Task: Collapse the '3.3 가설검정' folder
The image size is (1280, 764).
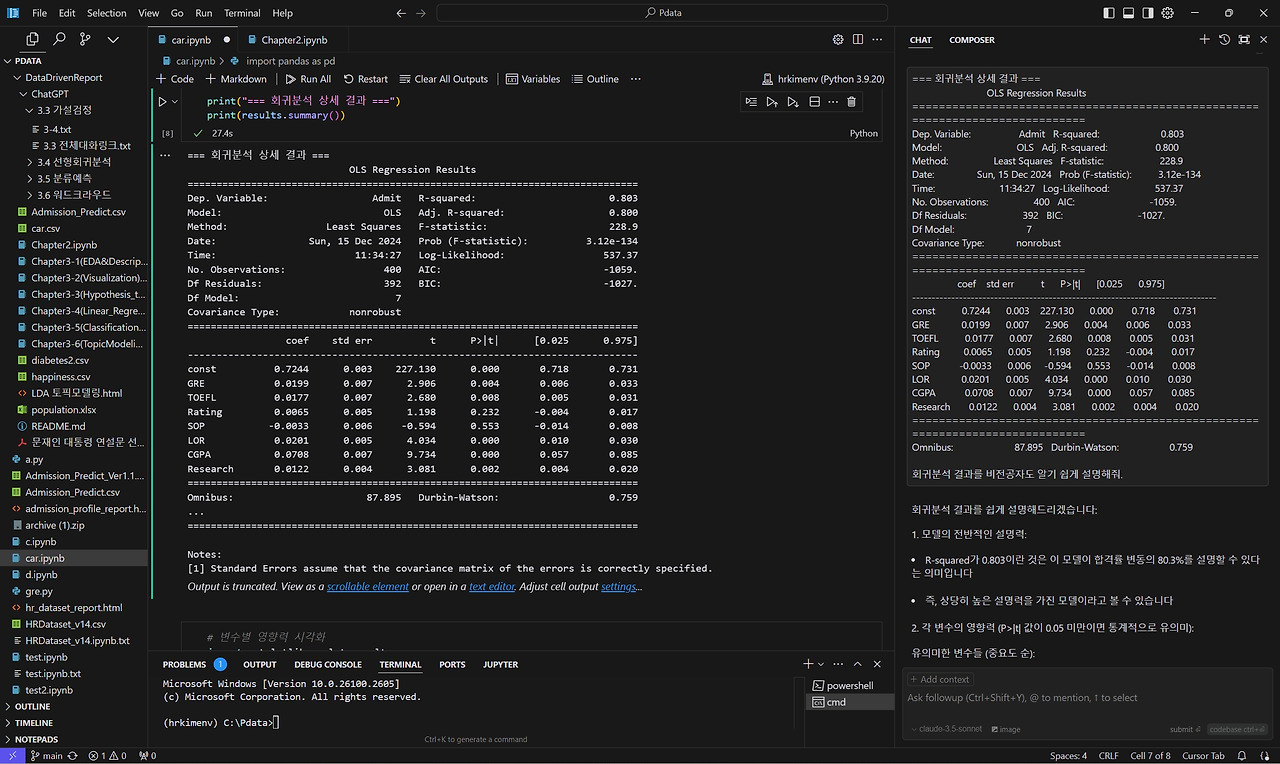Action: point(65,110)
